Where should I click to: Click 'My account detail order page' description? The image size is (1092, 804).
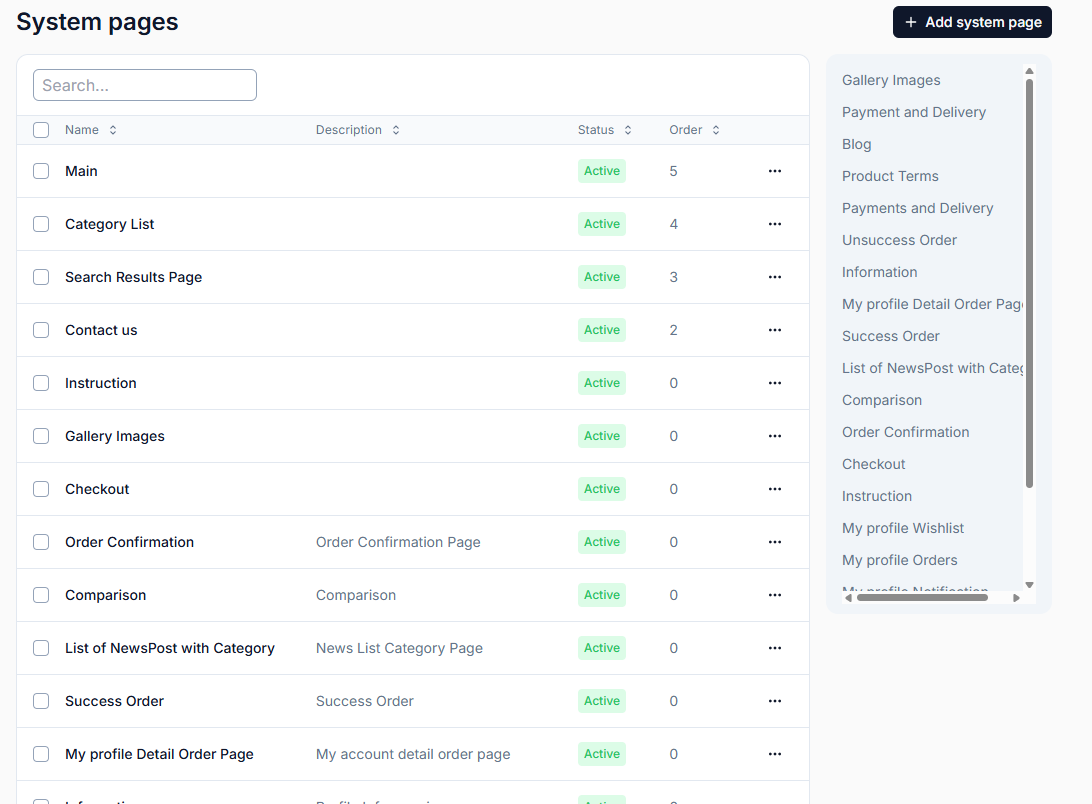(413, 753)
